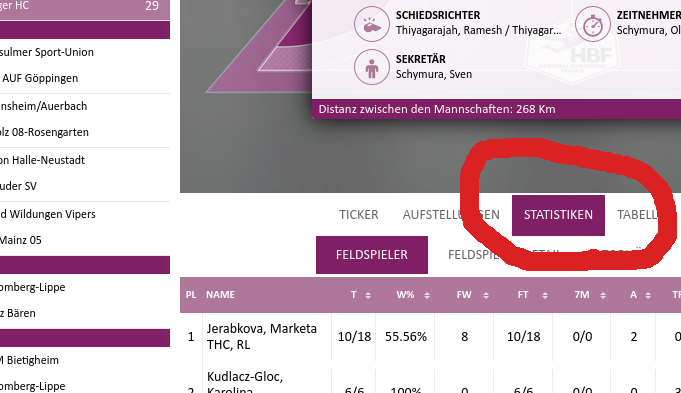Click the Schiedsrichter whistle icon
This screenshot has height=393, width=681.
[371, 24]
